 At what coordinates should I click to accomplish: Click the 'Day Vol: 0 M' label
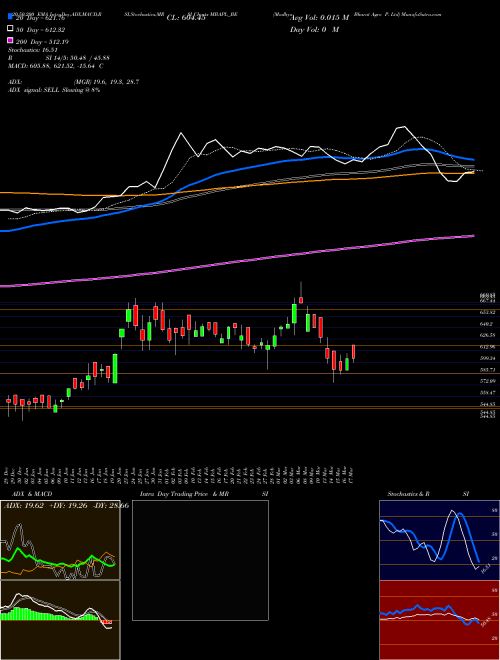(x=314, y=29)
